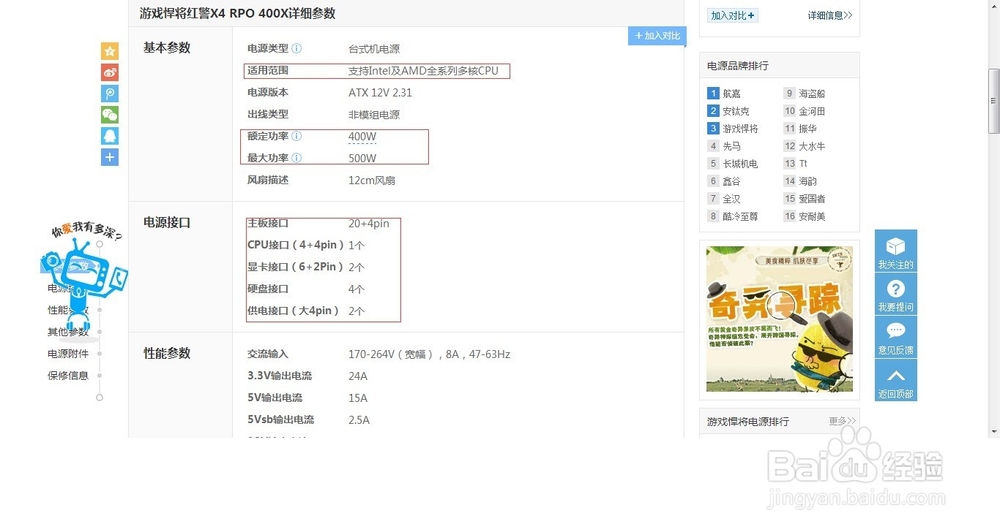The width and height of the screenshot is (1000, 532).
Task: Open brand 振华 ranked number 11
Action: coord(807,128)
